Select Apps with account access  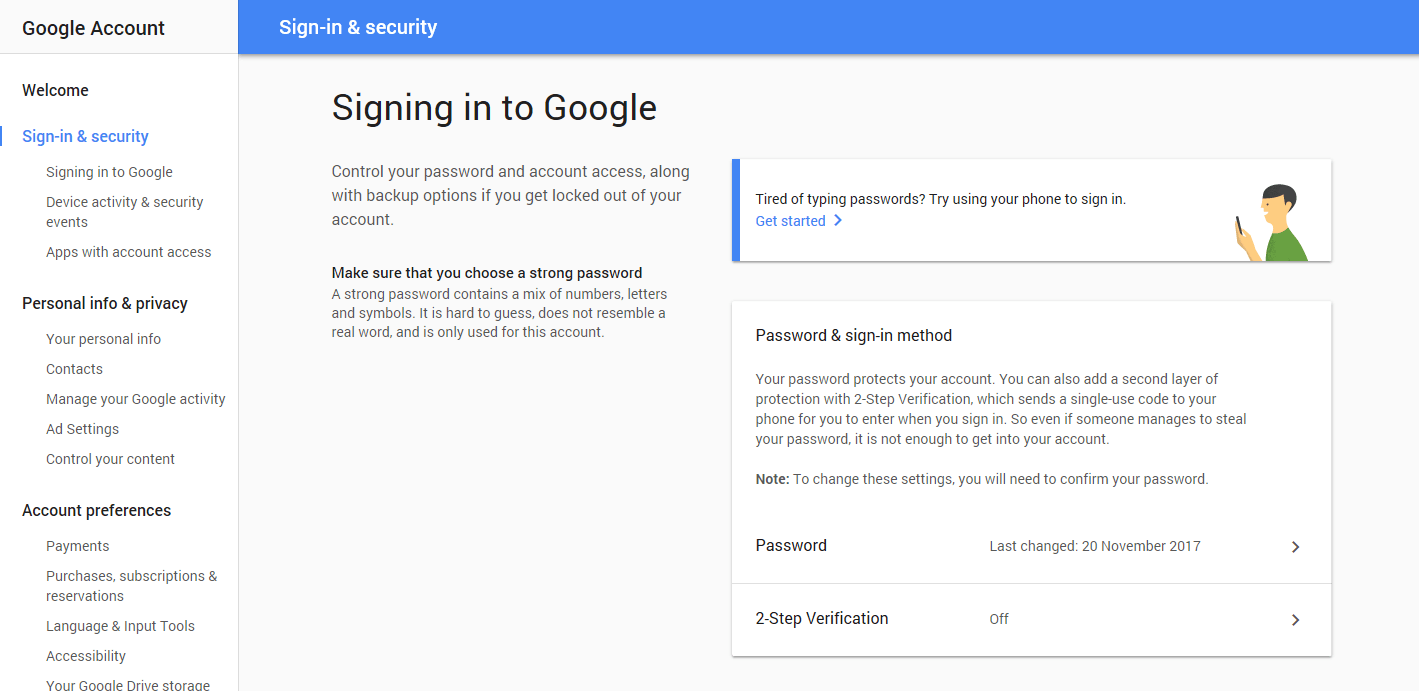click(x=128, y=252)
